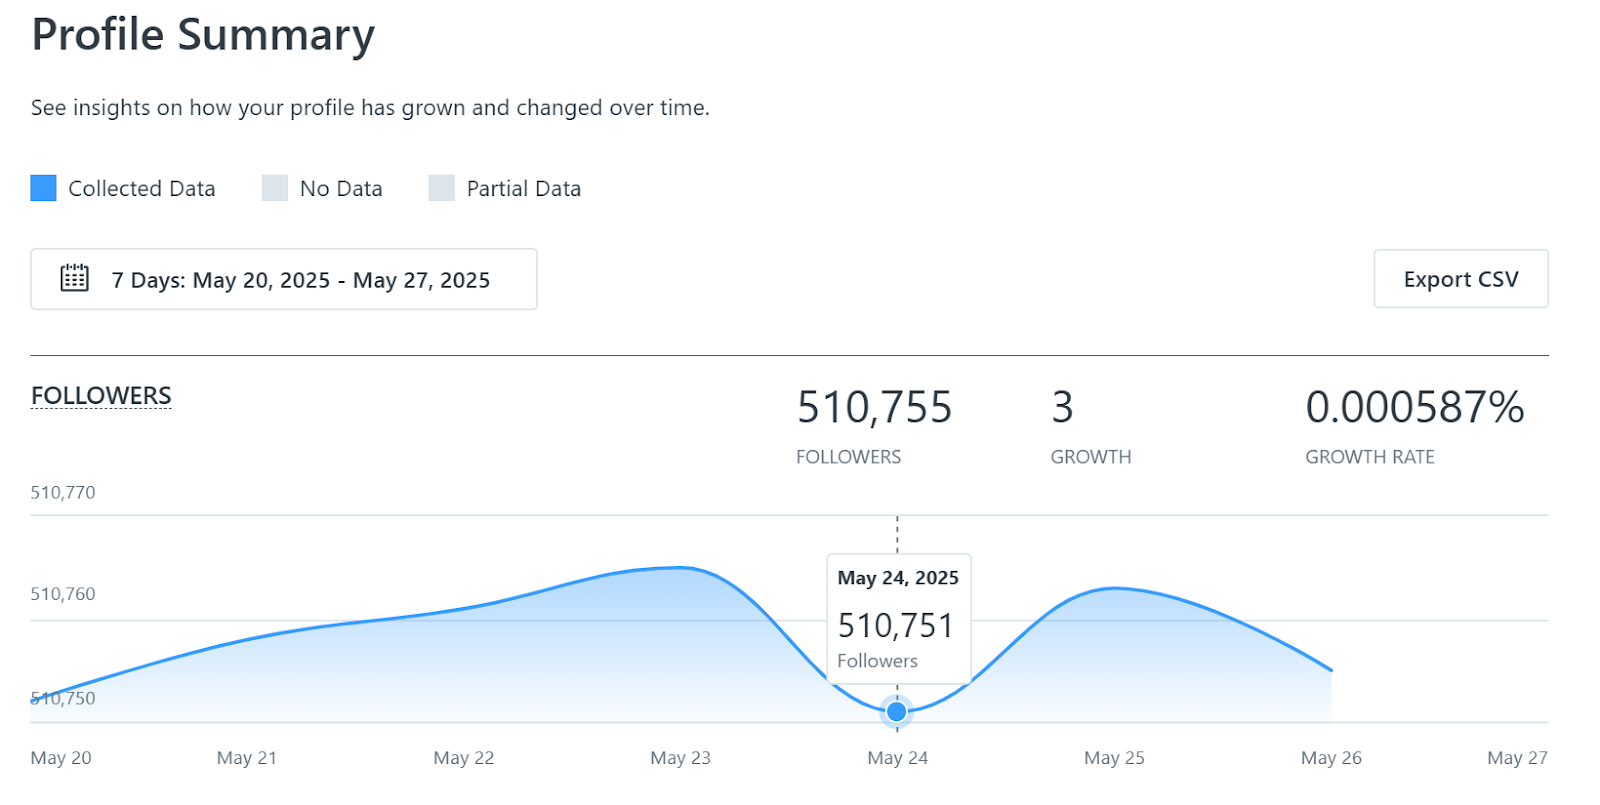Screen dimensions: 1600x805
Task: Click the 0.000587% growth rate value
Action: [1415, 408]
